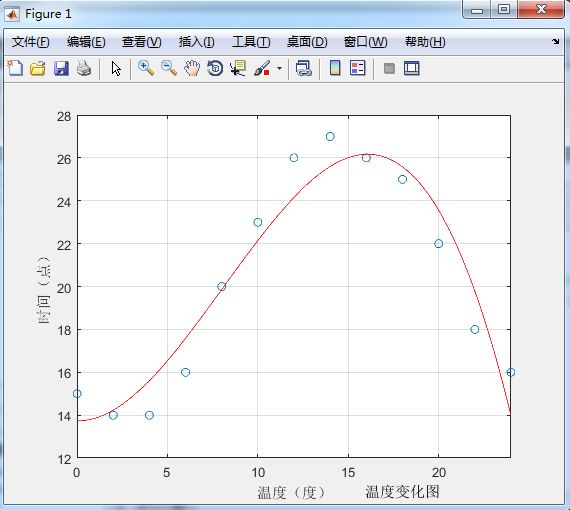Click the x-axis tick label 15
This screenshot has height=510, width=570.
pos(348,473)
